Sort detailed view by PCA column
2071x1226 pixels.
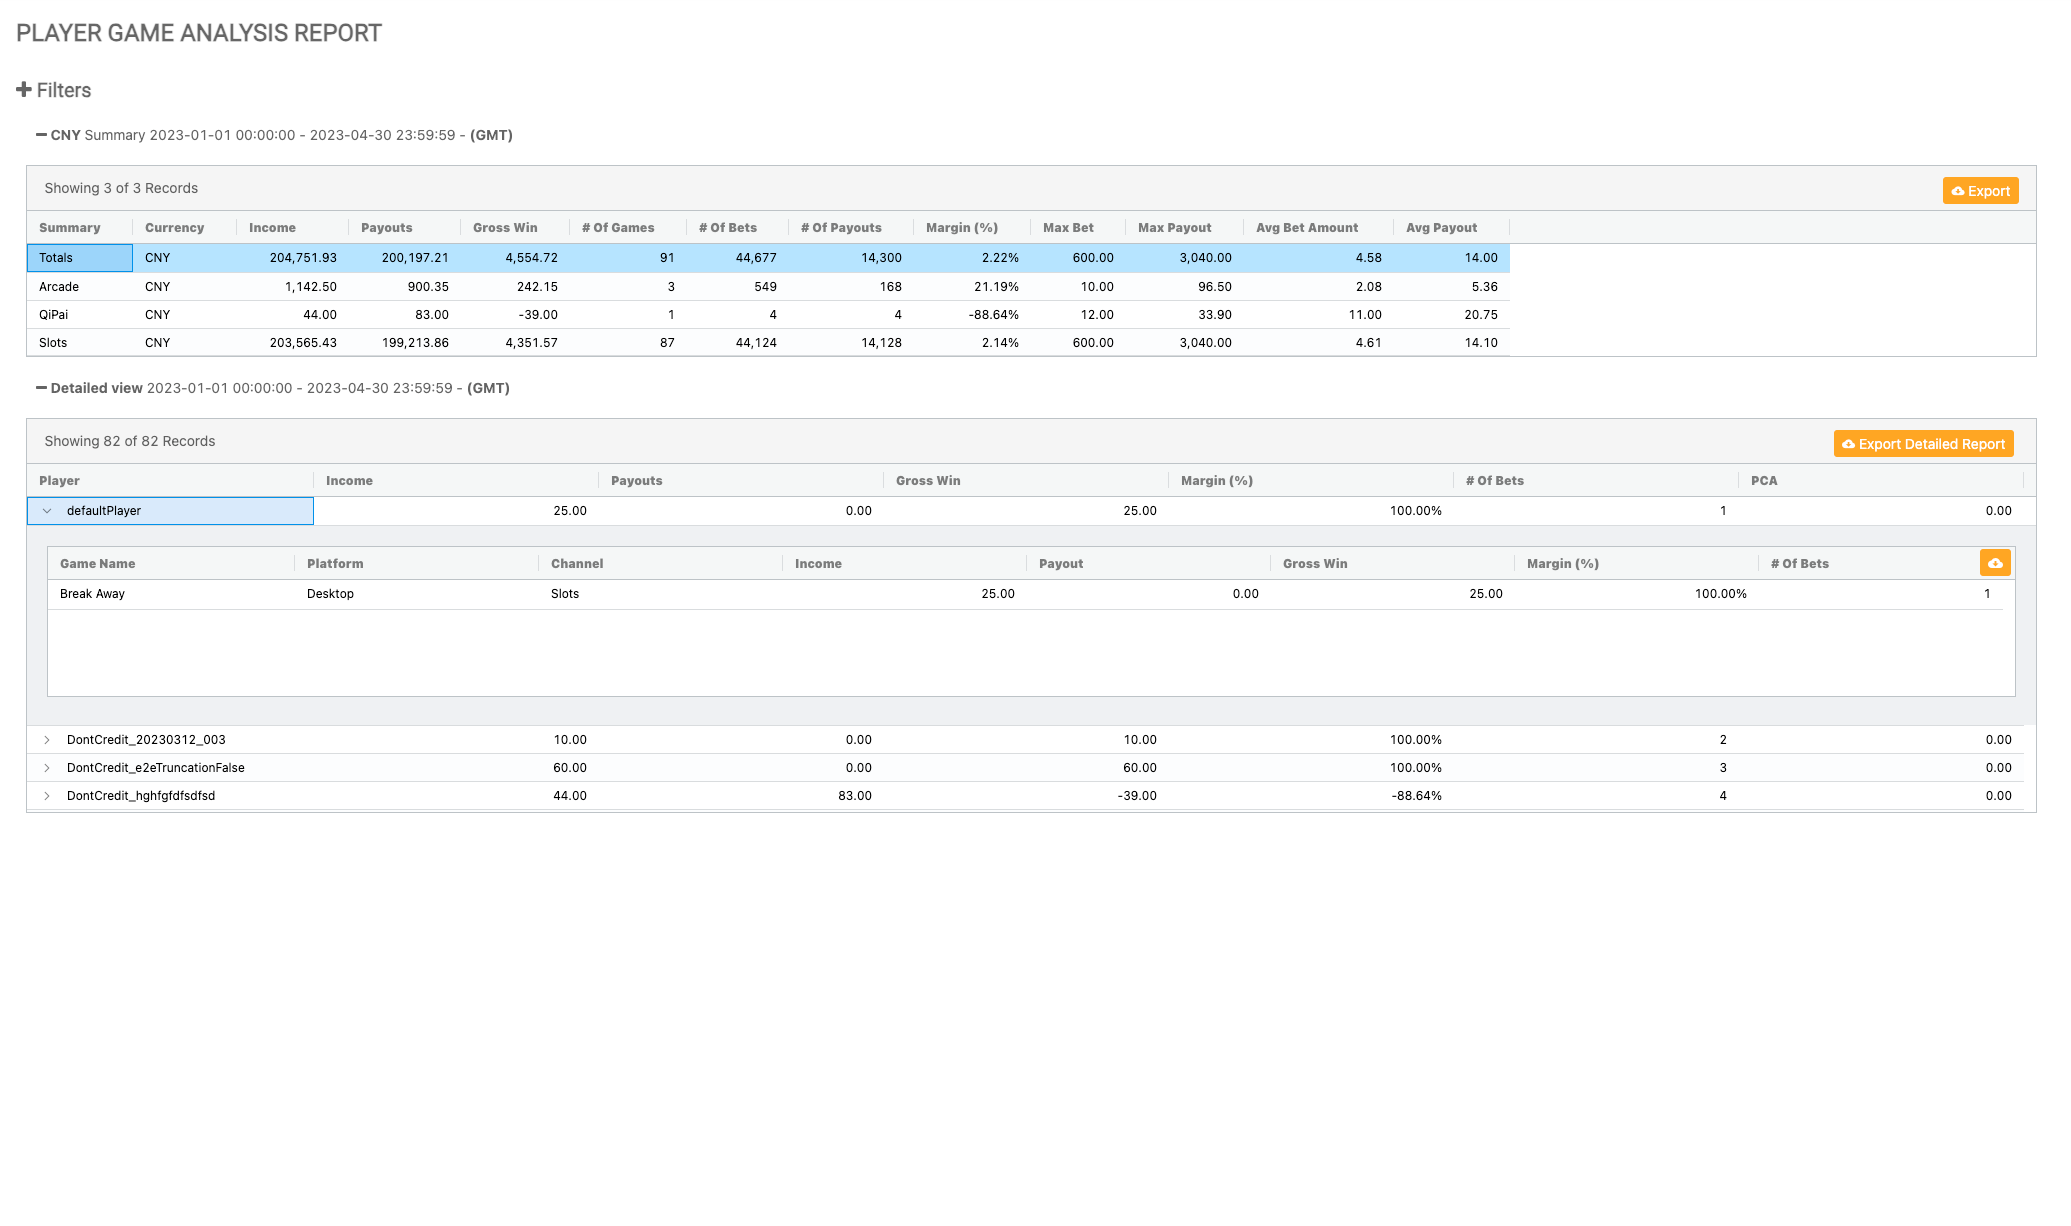(1763, 481)
